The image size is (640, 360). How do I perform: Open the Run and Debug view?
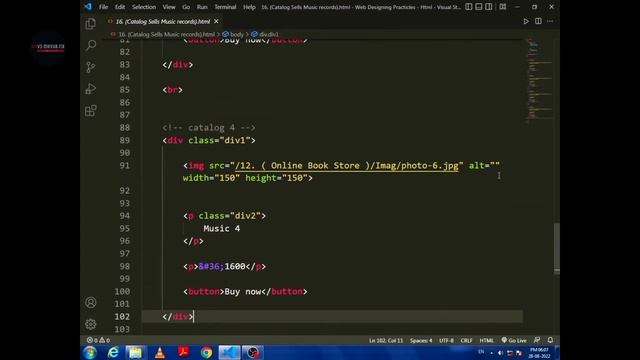[x=91, y=89]
